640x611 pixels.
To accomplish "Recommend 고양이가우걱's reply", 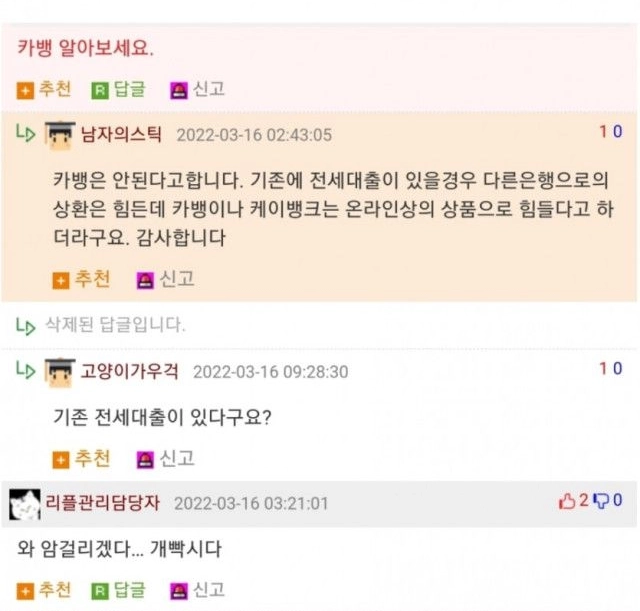I will coord(81,459).
